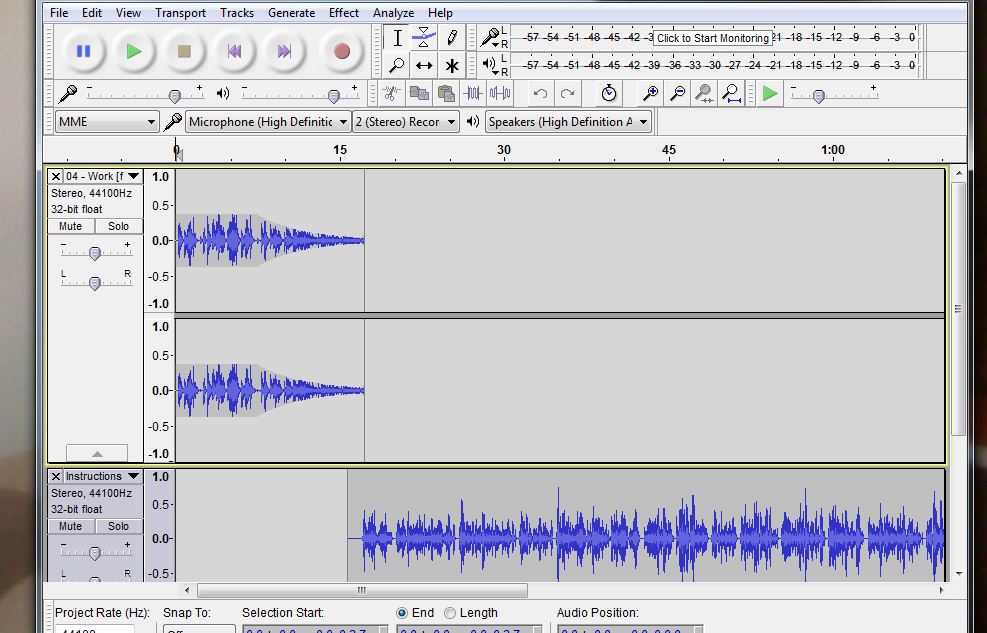
Task: Start playback with the green Play button
Action: click(133, 52)
